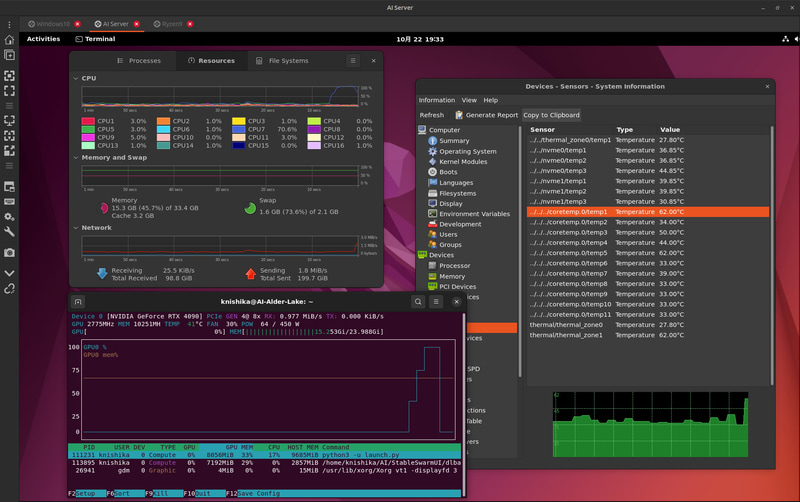Click the red Sending arrow icon
Image resolution: width=800 pixels, height=502 pixels.
pyautogui.click(x=251, y=274)
